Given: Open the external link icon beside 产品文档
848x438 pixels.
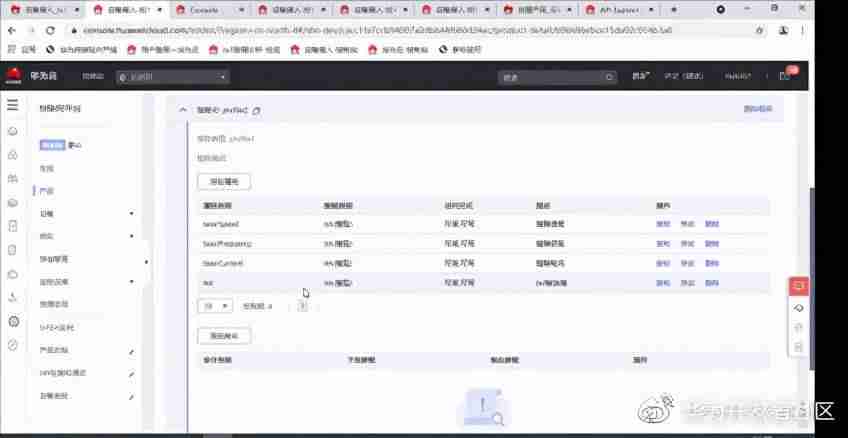Looking at the screenshot, I should (131, 352).
